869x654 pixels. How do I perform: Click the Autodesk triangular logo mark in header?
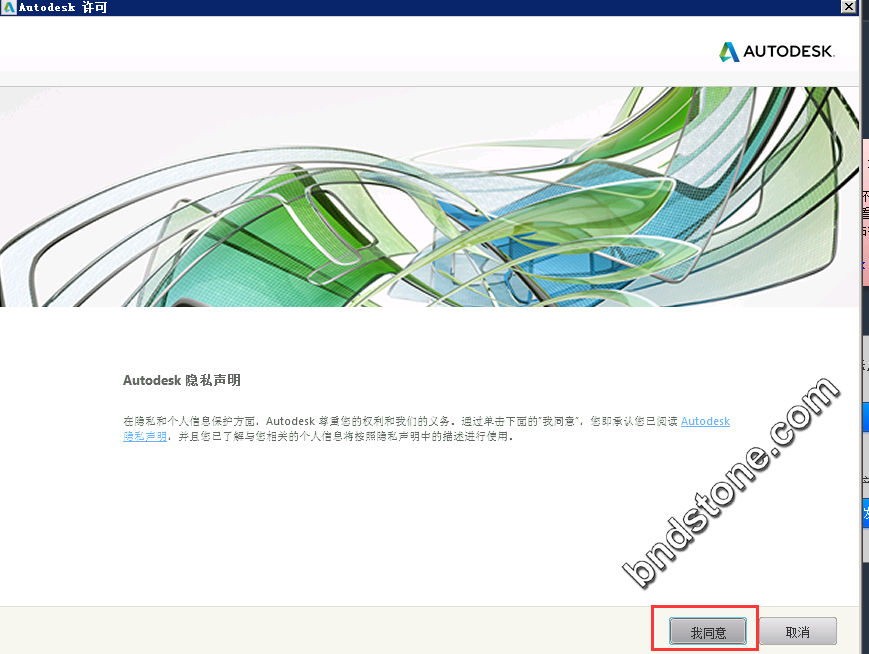click(729, 51)
